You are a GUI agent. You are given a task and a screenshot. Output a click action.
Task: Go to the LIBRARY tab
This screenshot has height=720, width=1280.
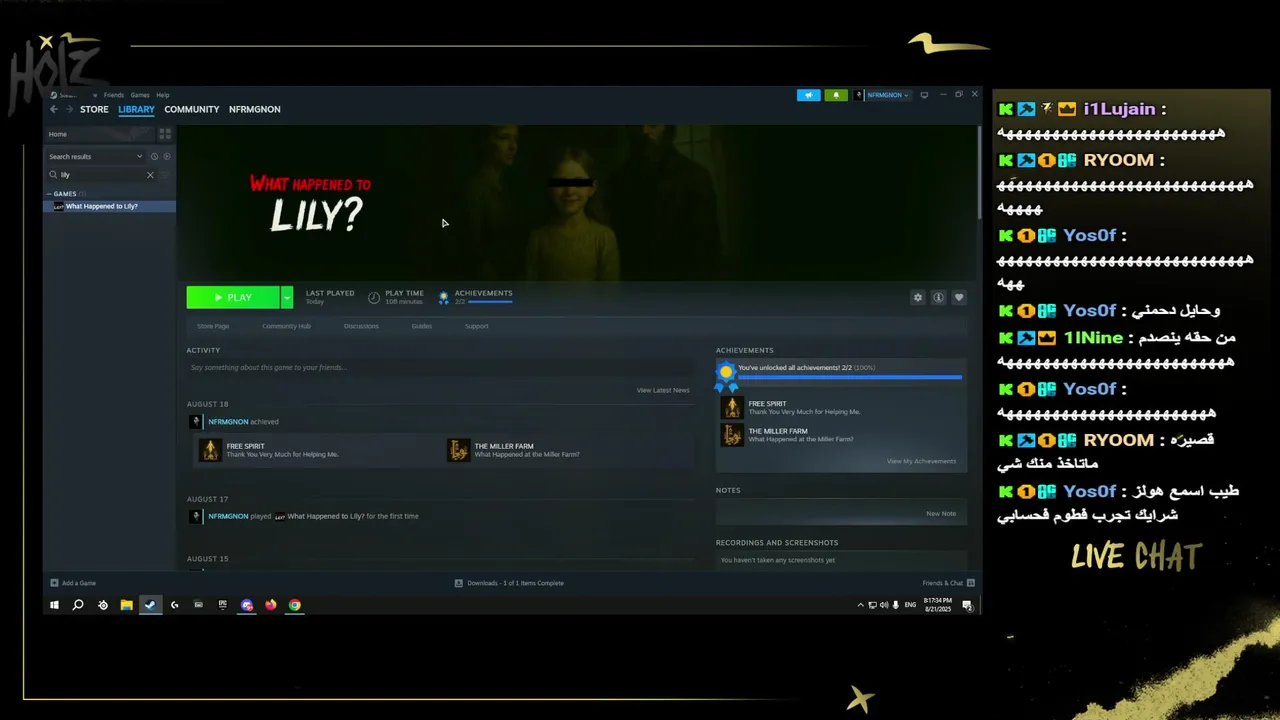(136, 109)
